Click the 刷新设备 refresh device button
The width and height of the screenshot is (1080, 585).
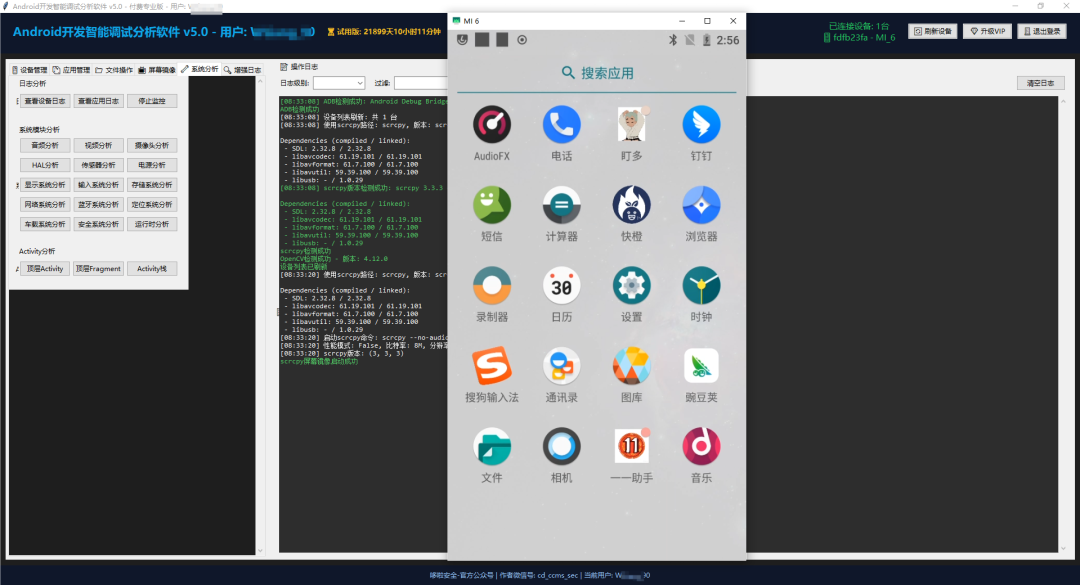933,31
